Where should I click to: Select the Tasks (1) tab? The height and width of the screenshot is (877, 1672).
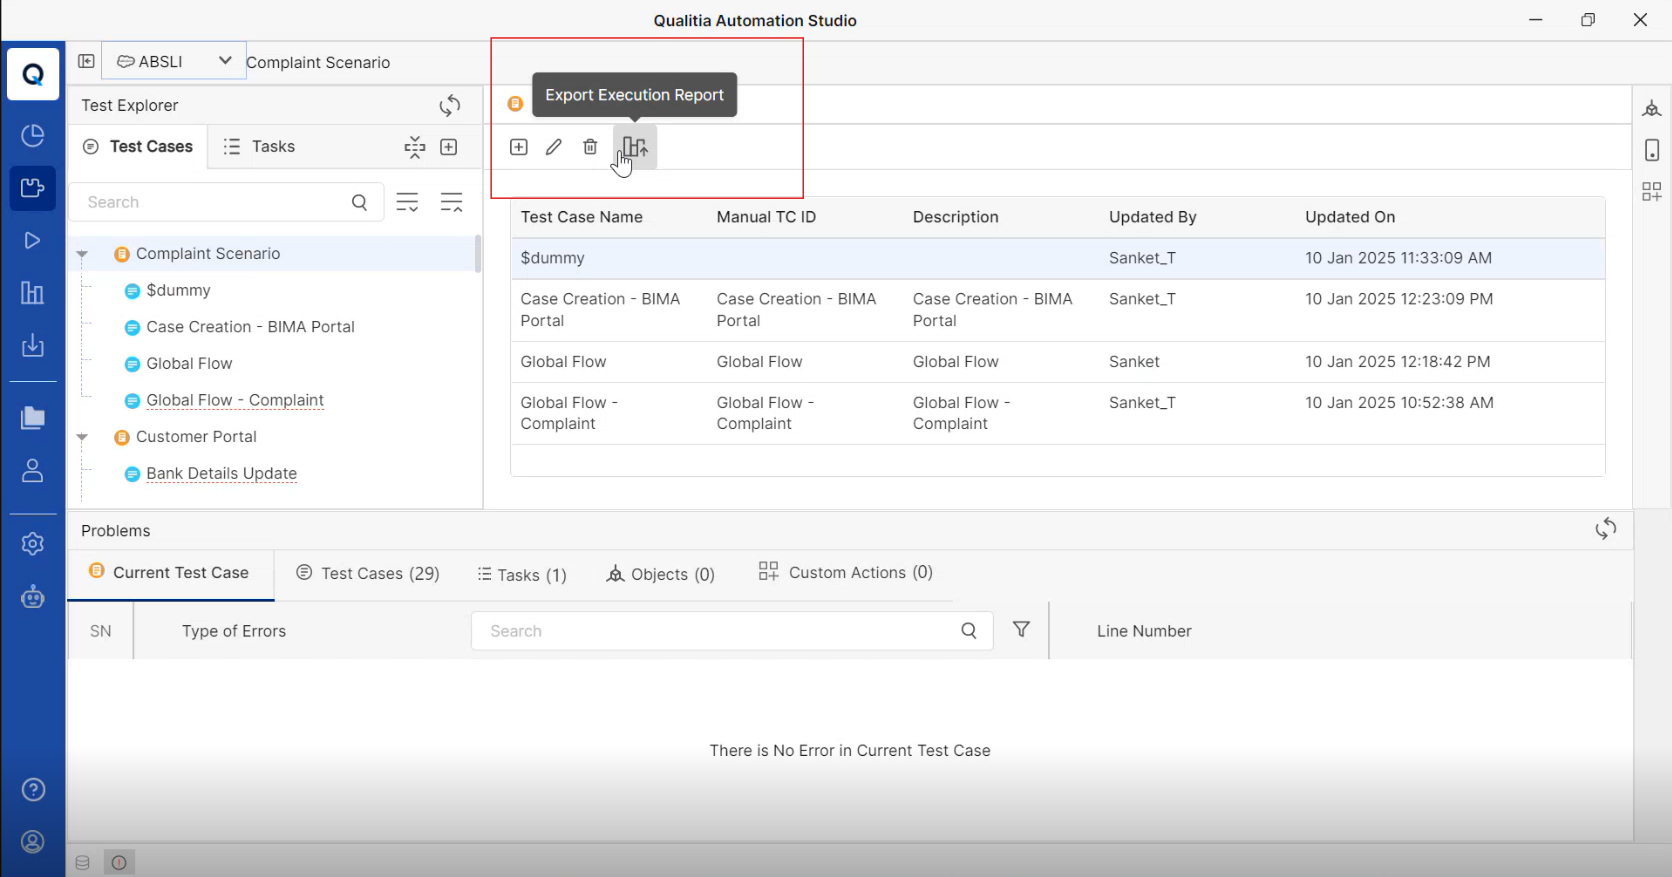pos(522,575)
